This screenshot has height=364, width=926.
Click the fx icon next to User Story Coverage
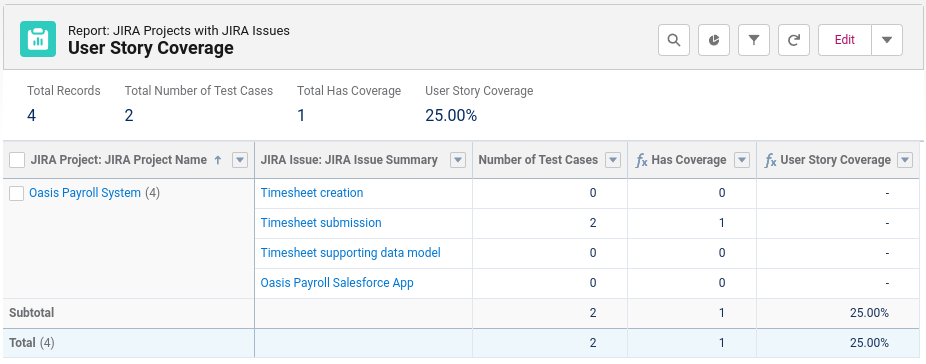[771, 160]
